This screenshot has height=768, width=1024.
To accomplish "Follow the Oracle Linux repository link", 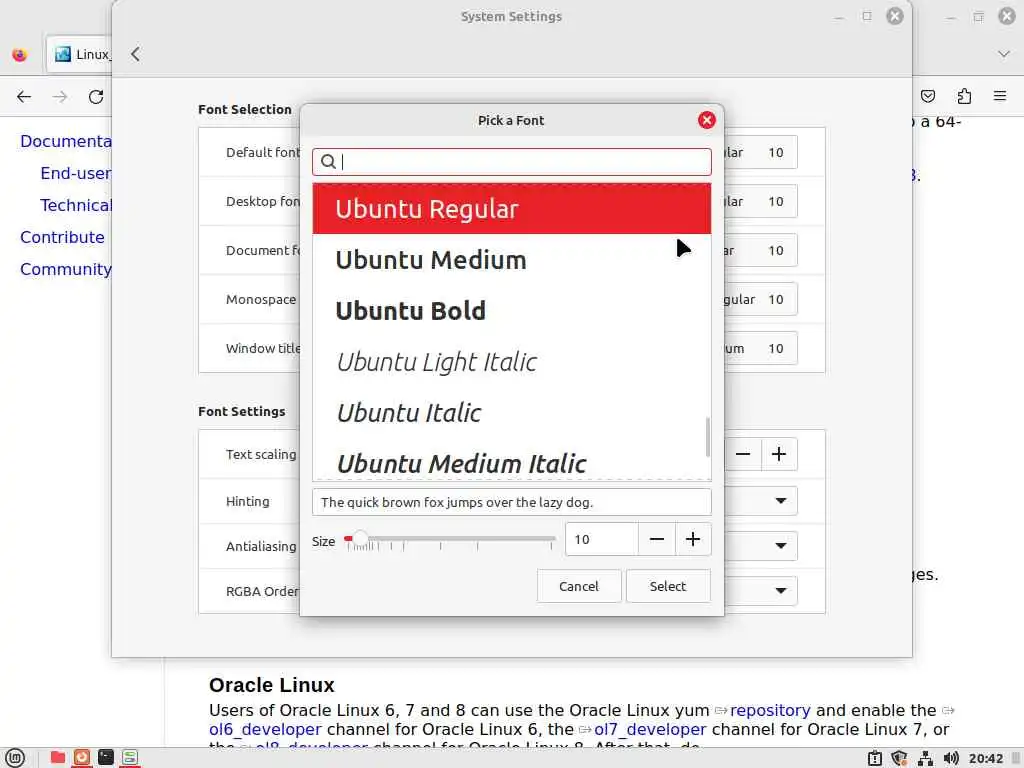I will pos(770,711).
